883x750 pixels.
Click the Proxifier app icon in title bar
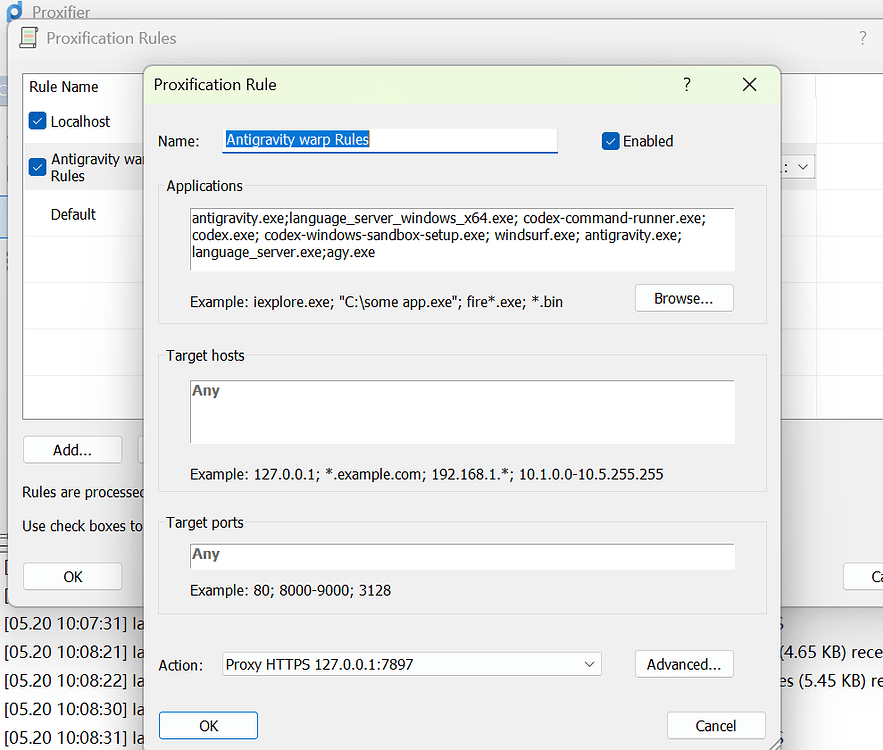pos(15,11)
